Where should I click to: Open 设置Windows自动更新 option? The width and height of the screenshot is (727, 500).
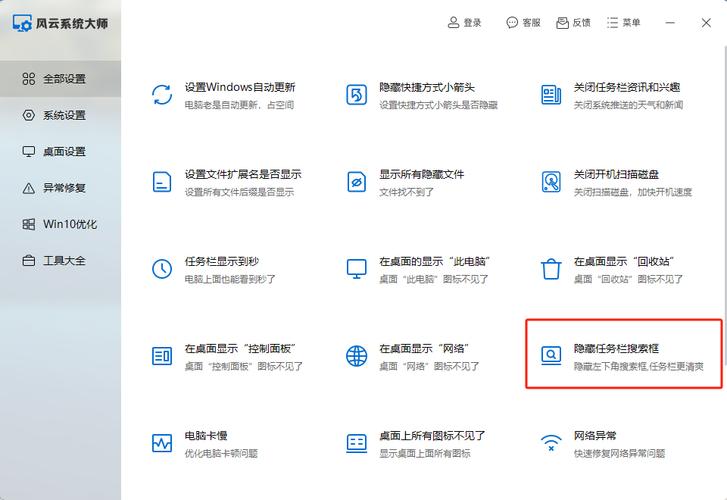[240, 87]
